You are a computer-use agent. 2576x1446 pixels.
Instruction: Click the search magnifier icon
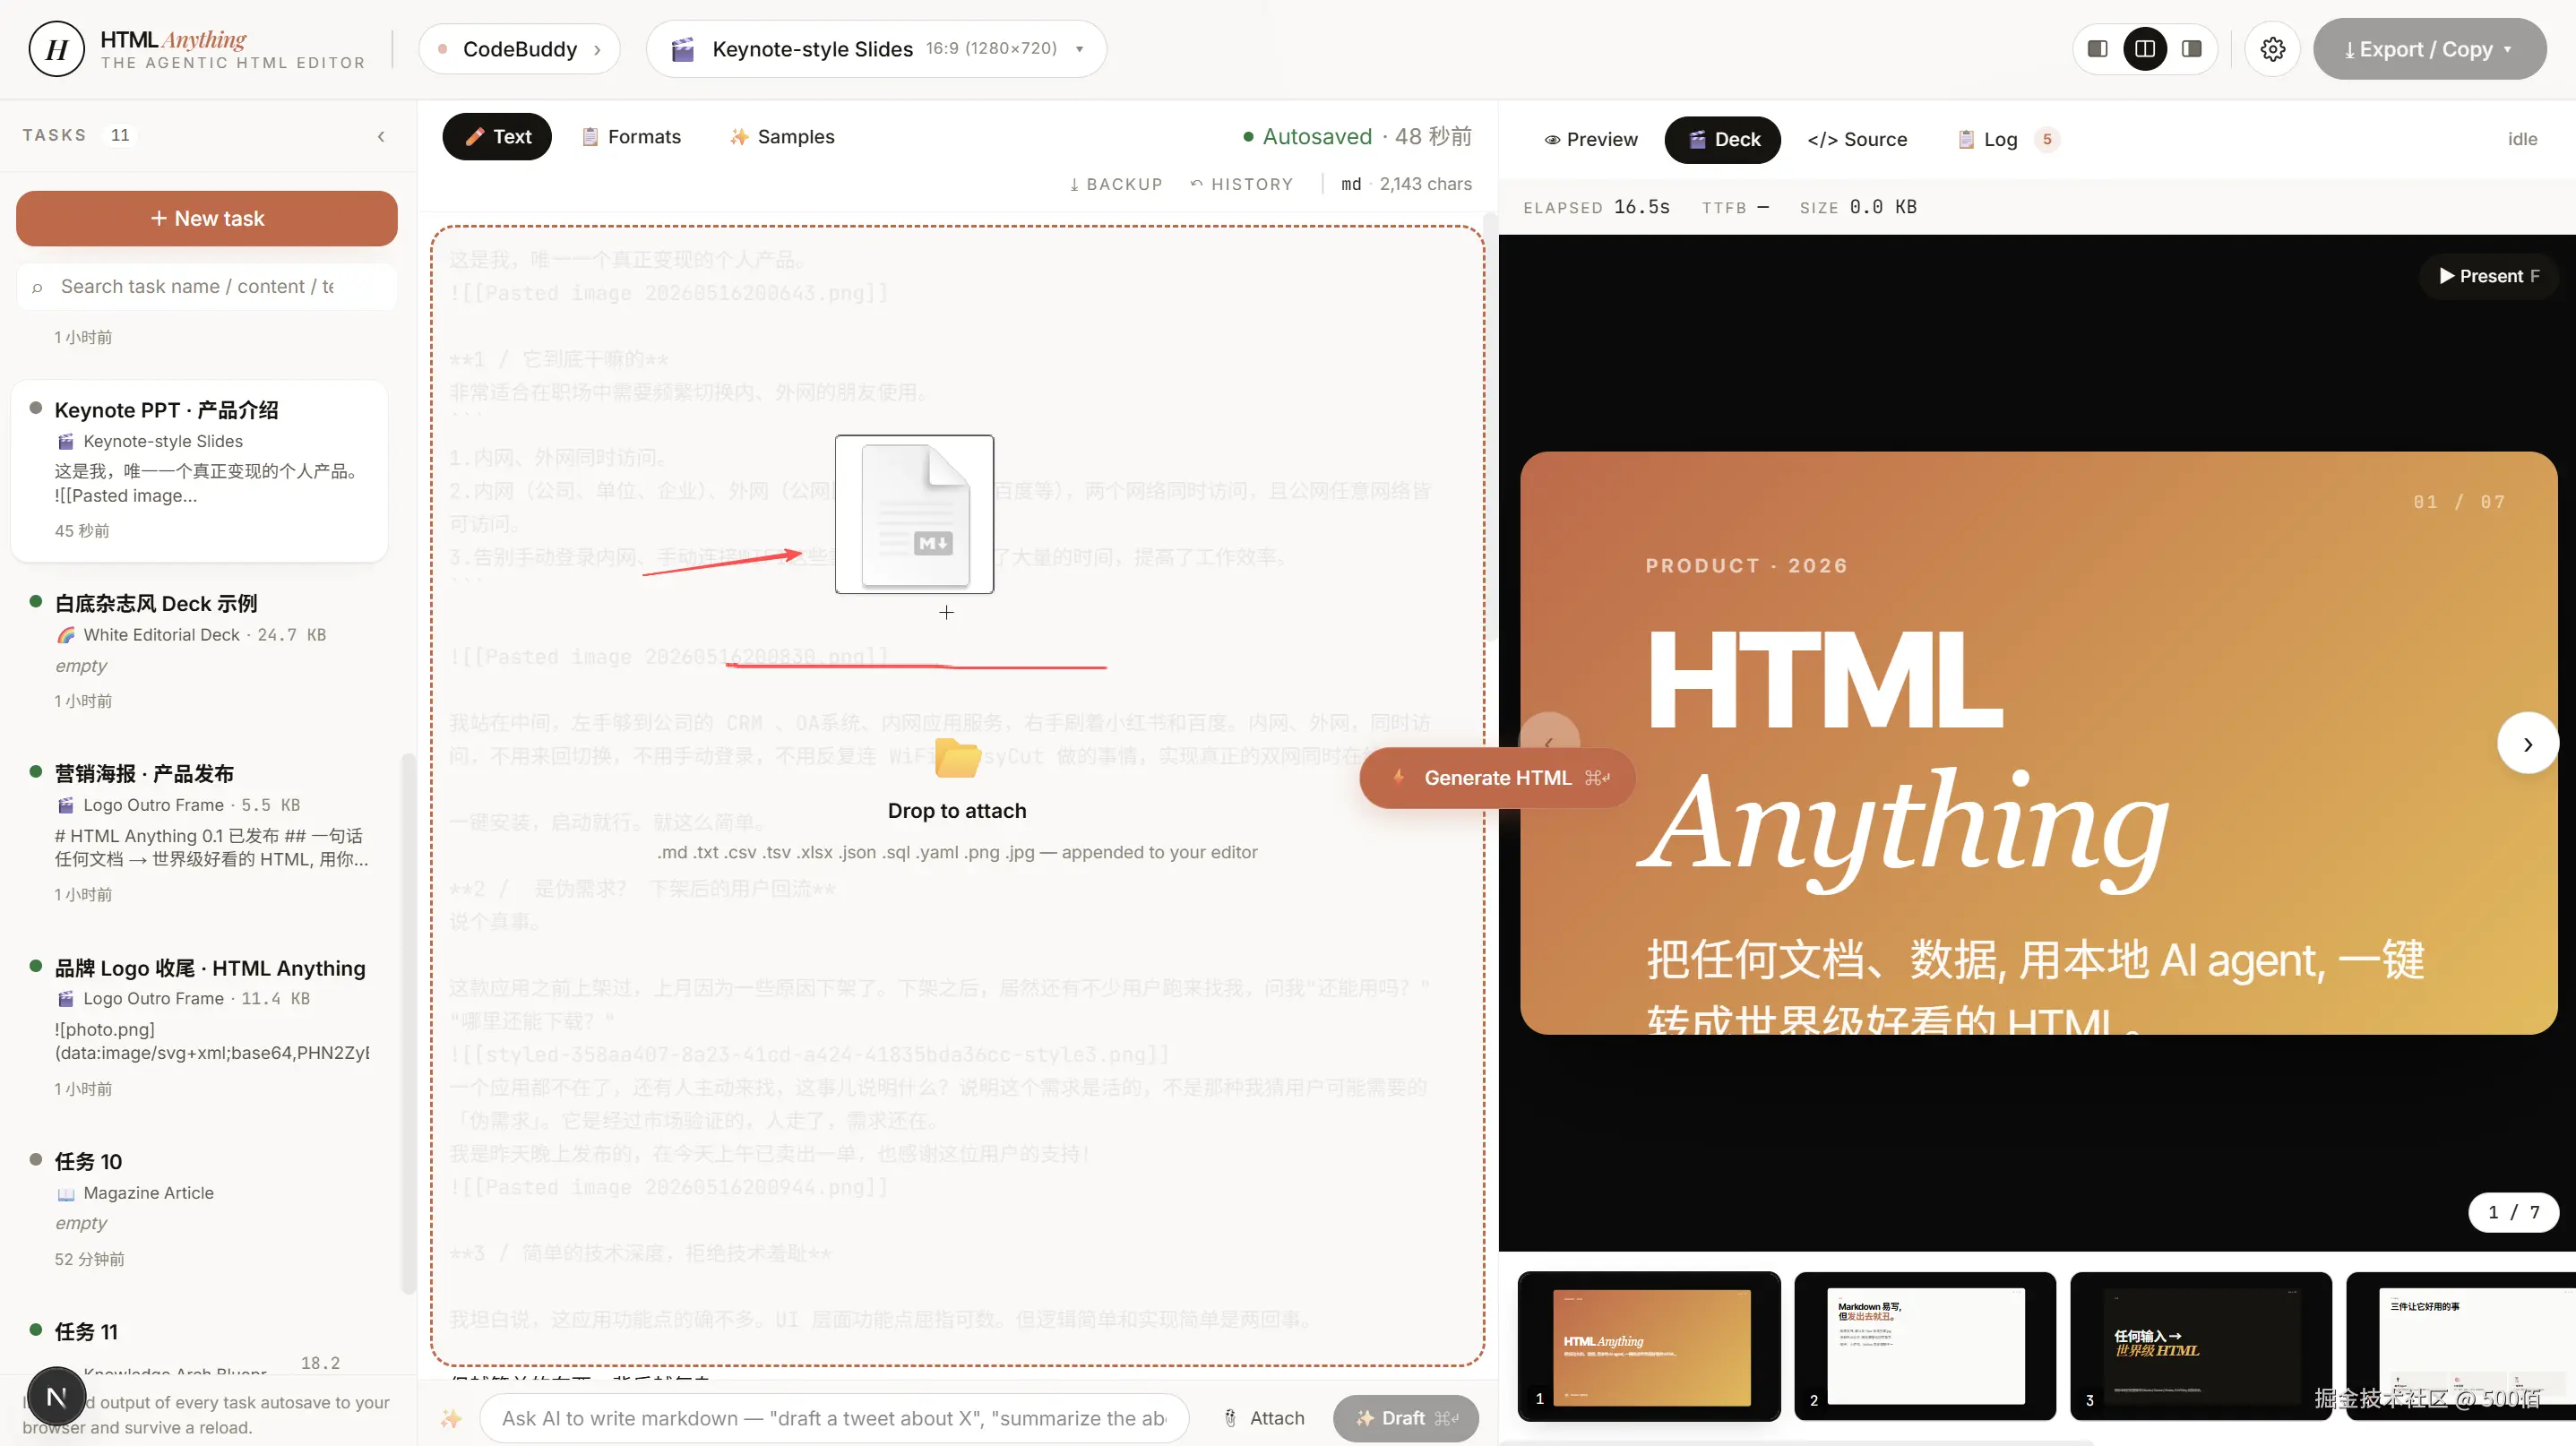[37, 288]
